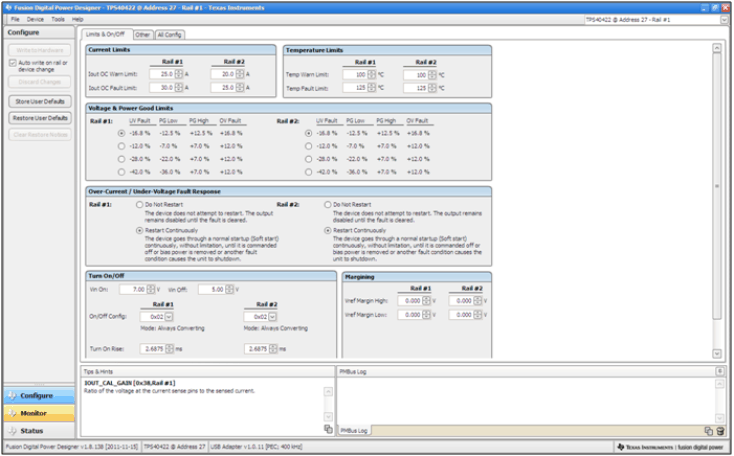Open the Device menu
734x456 pixels.
pos(35,19)
